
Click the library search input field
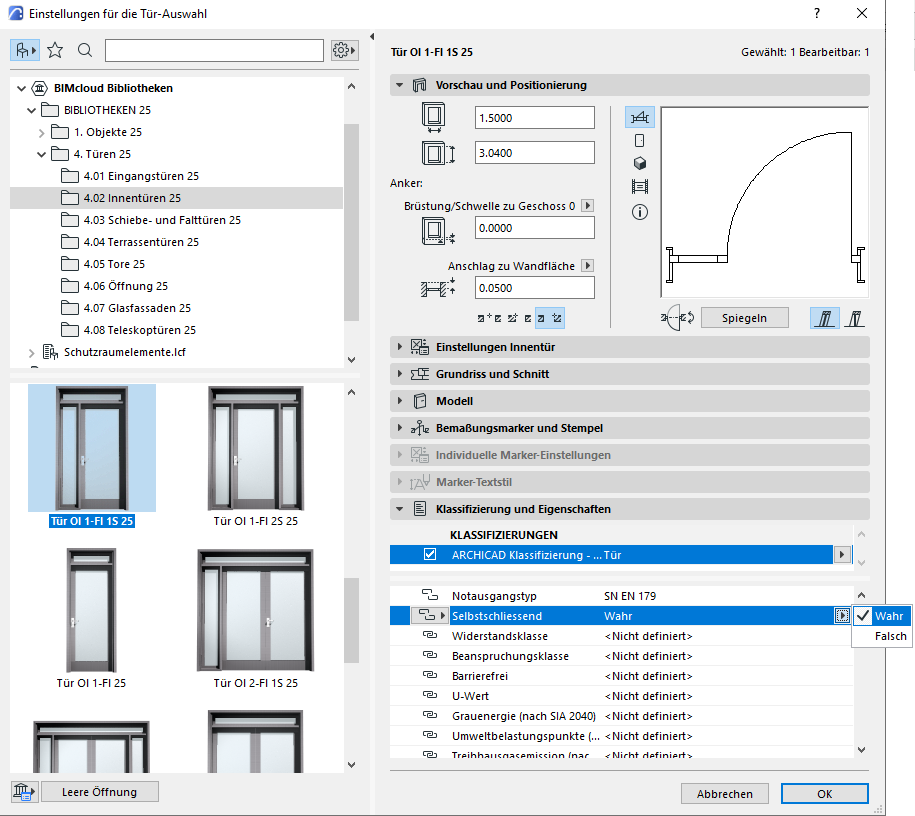click(x=214, y=51)
